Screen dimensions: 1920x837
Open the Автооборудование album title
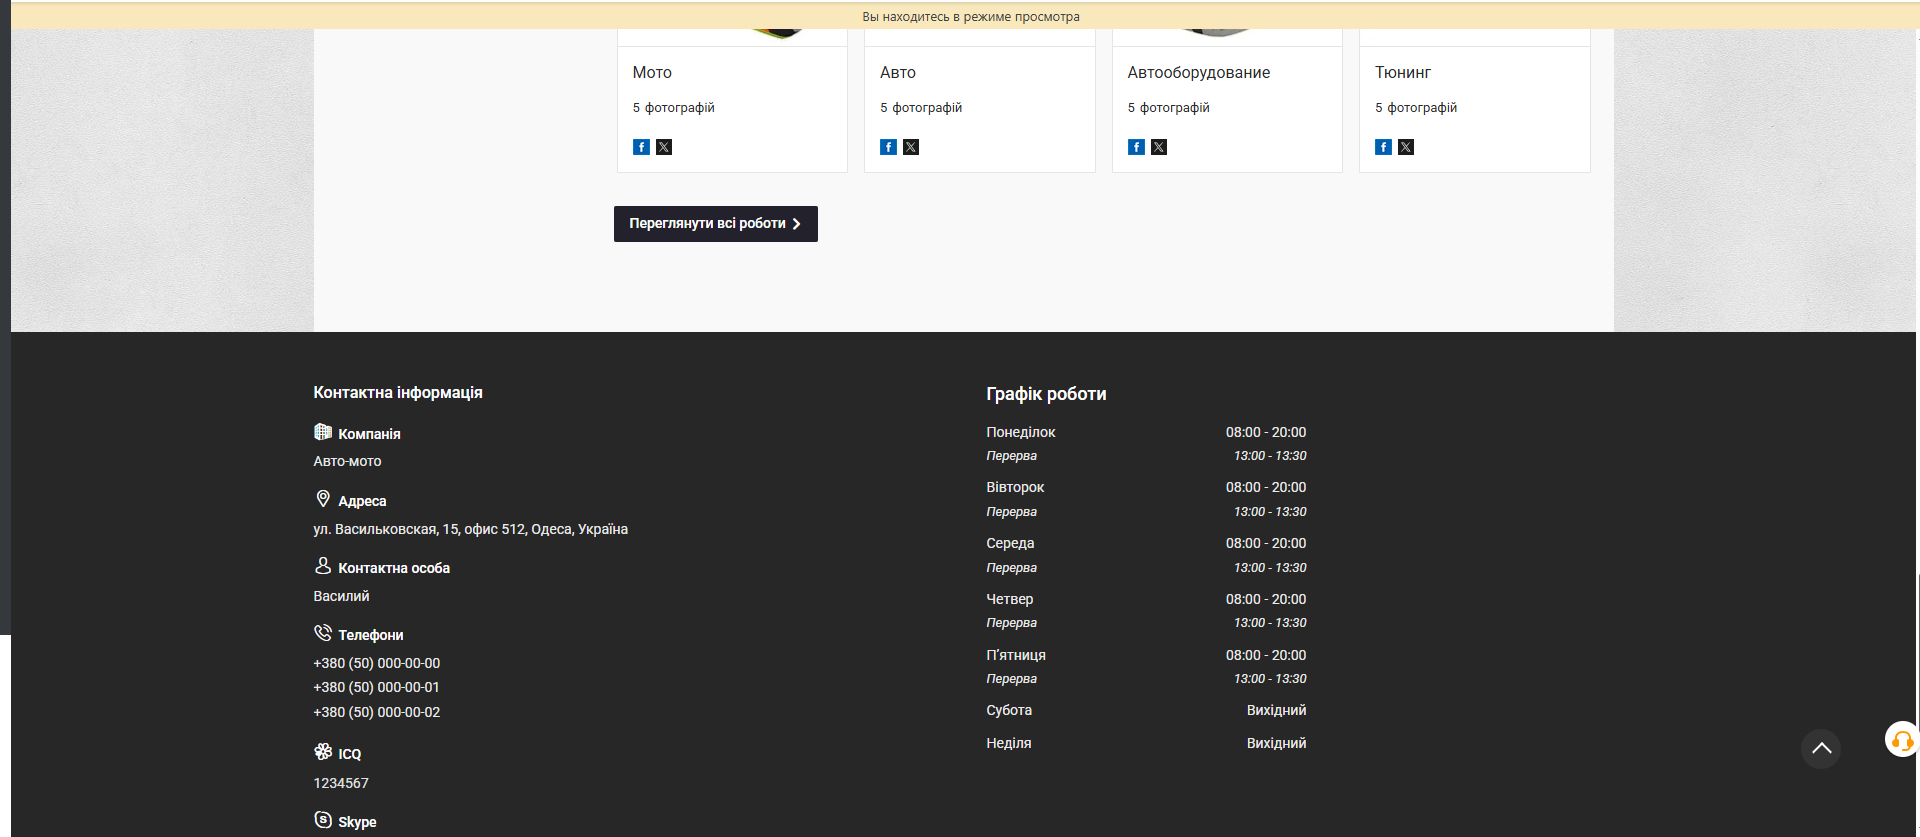(x=1198, y=73)
